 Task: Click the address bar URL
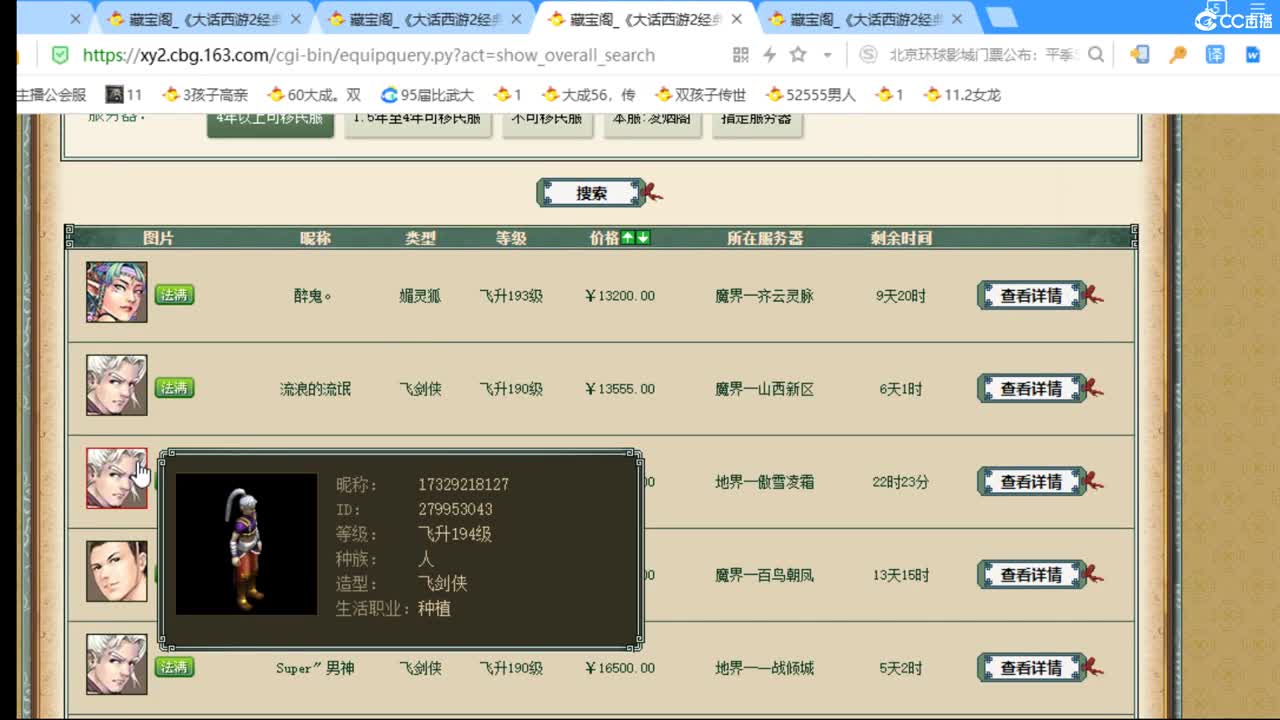(368, 56)
